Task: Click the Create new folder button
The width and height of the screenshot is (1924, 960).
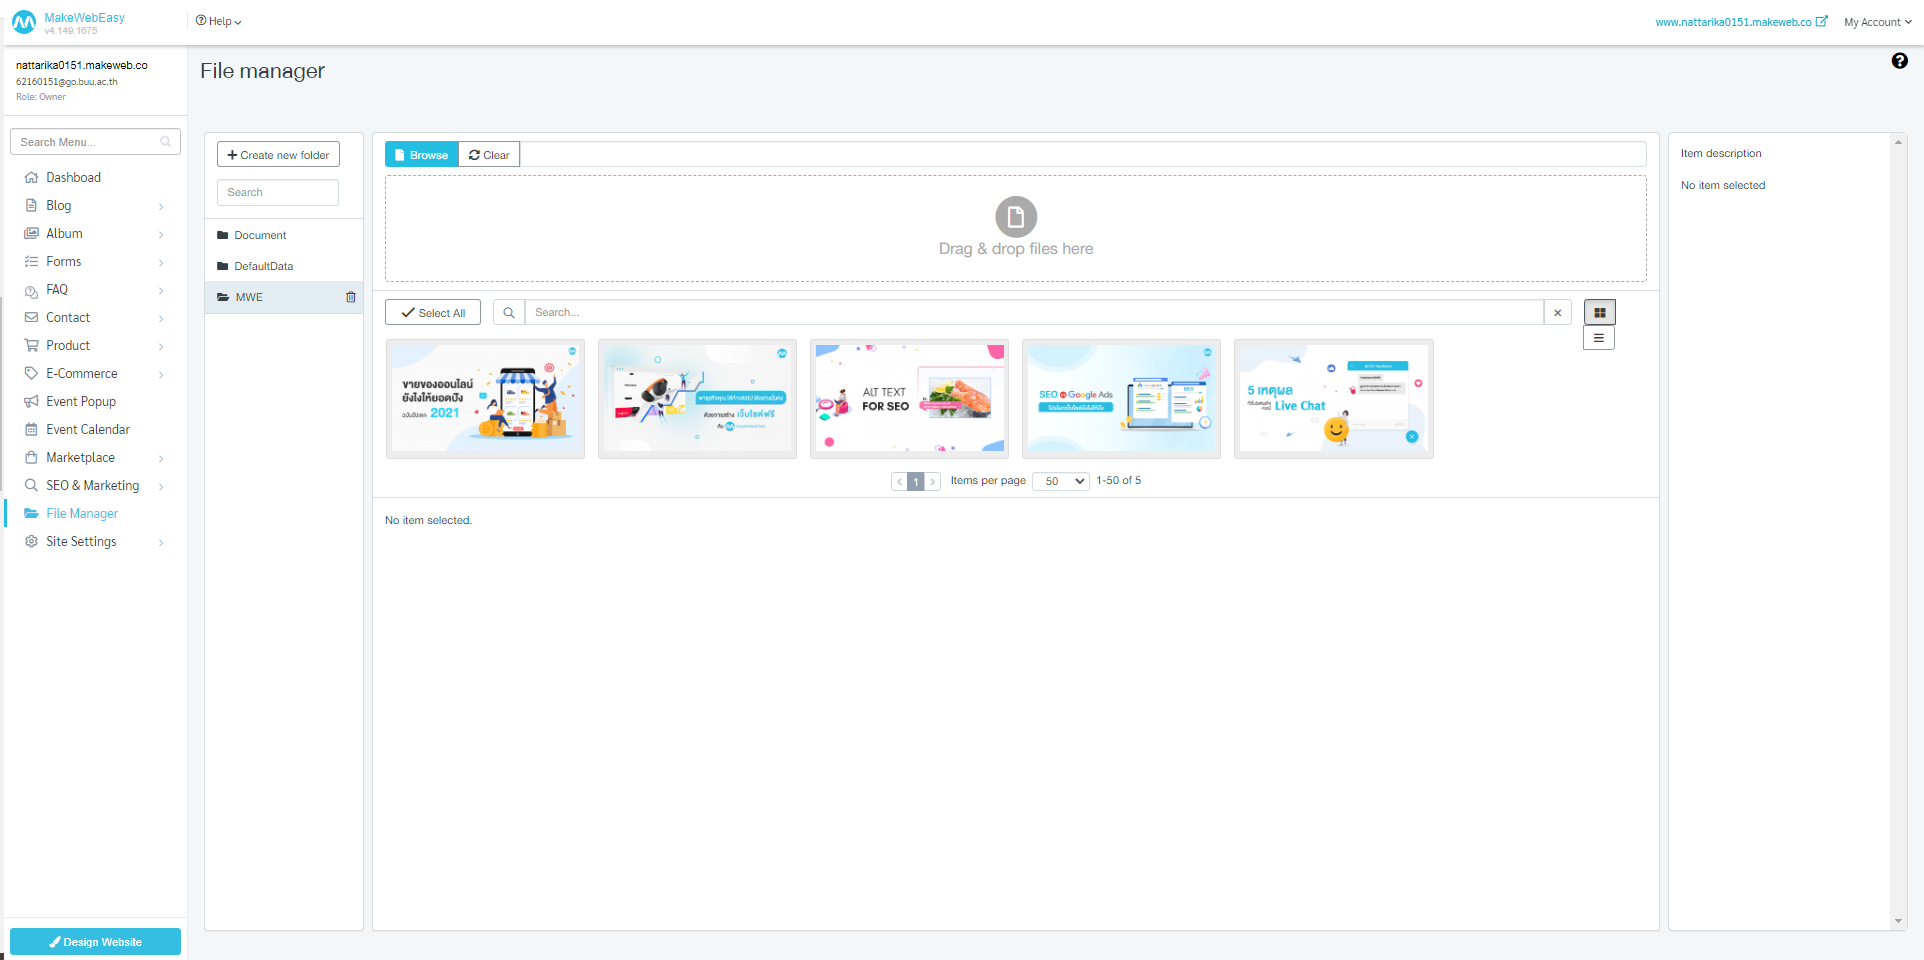Action: tap(277, 154)
